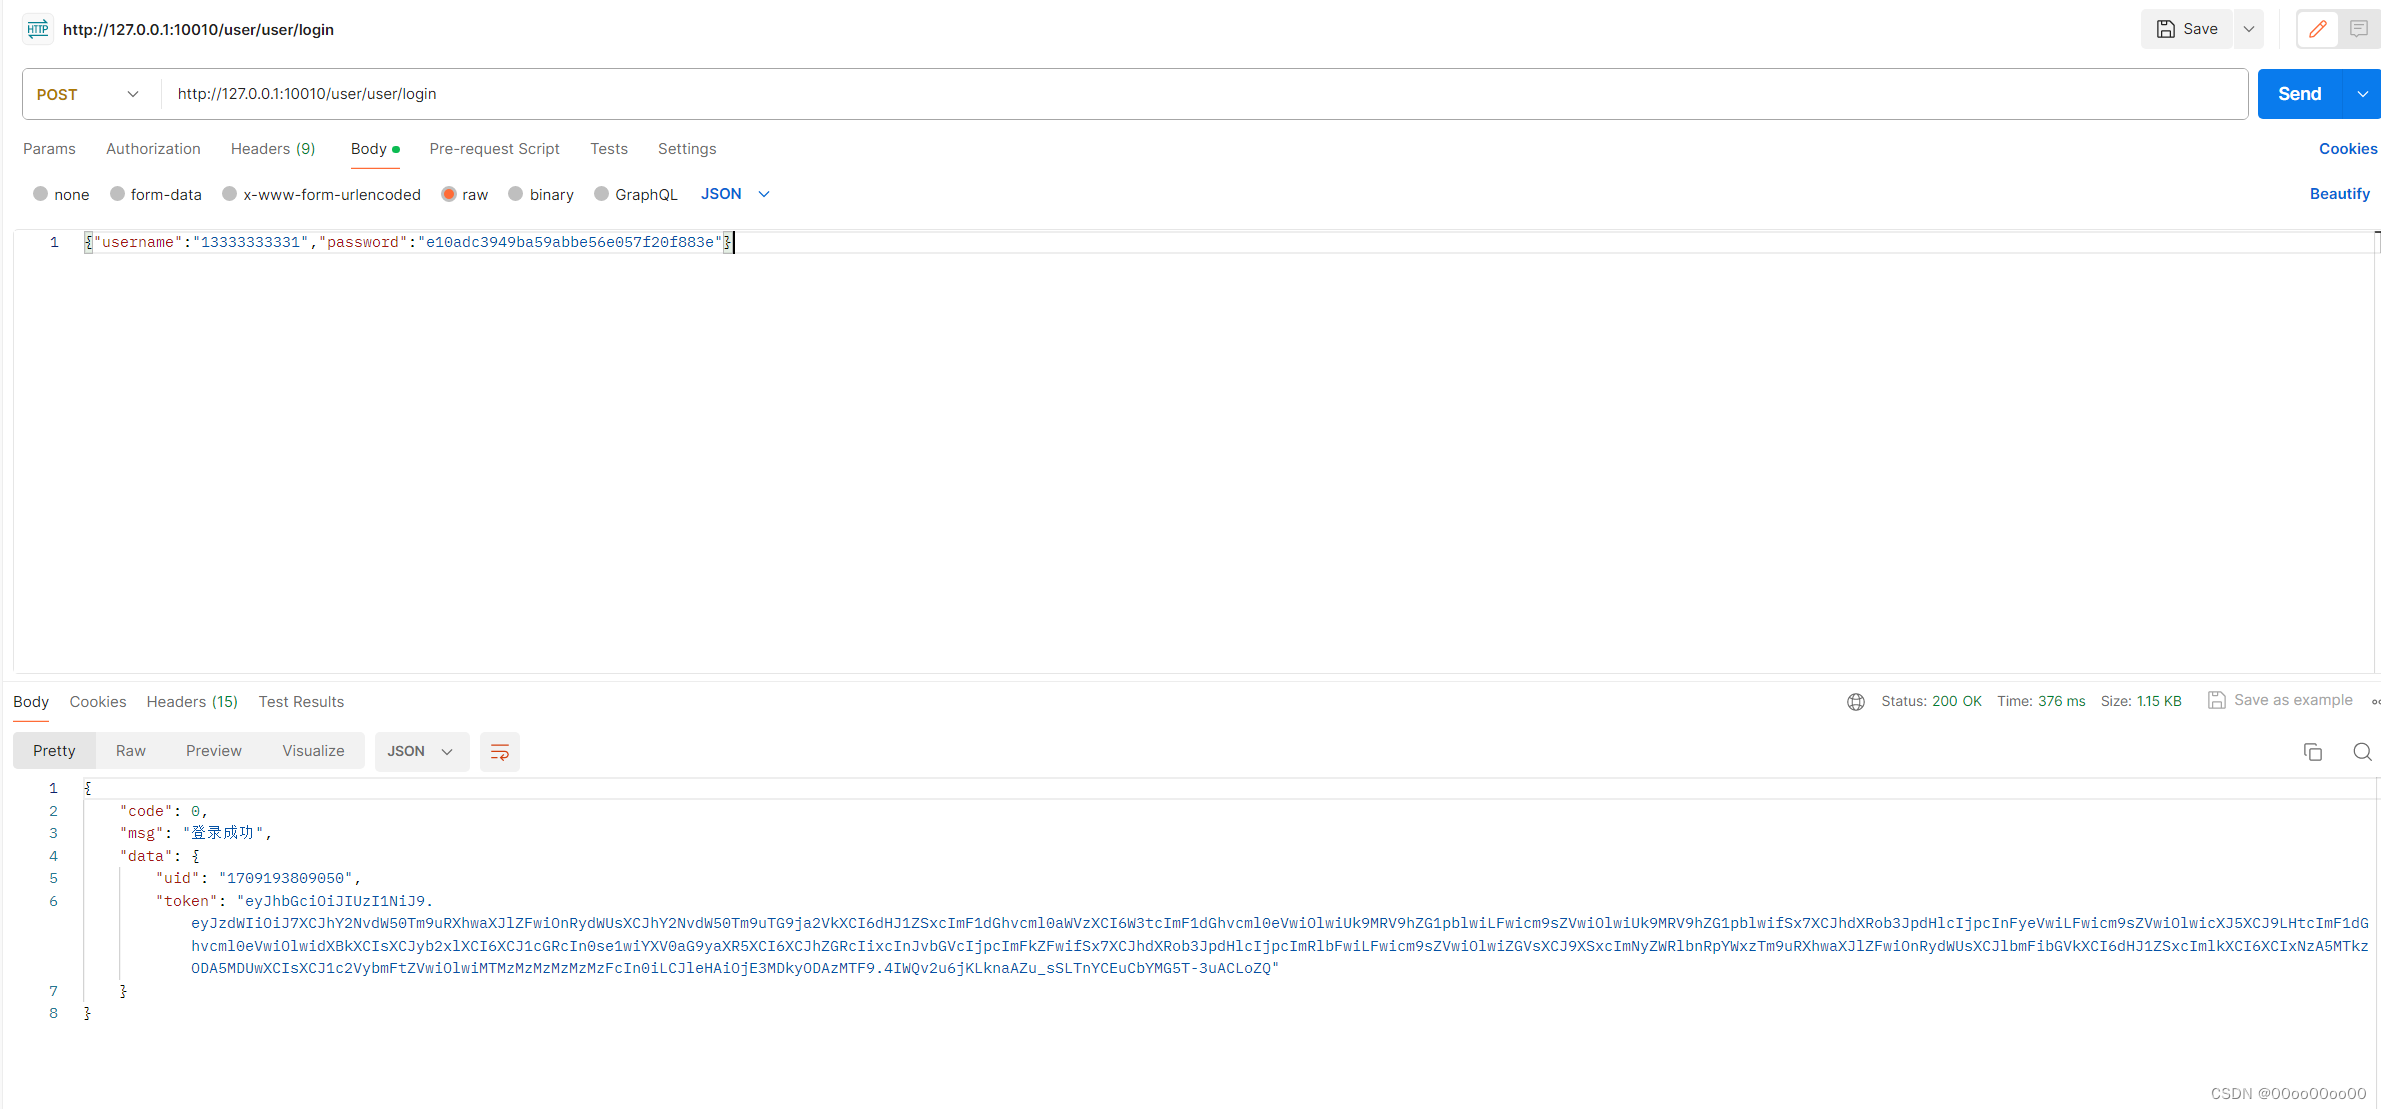
Task: Select the form-data radio button
Action: pyautogui.click(x=118, y=194)
